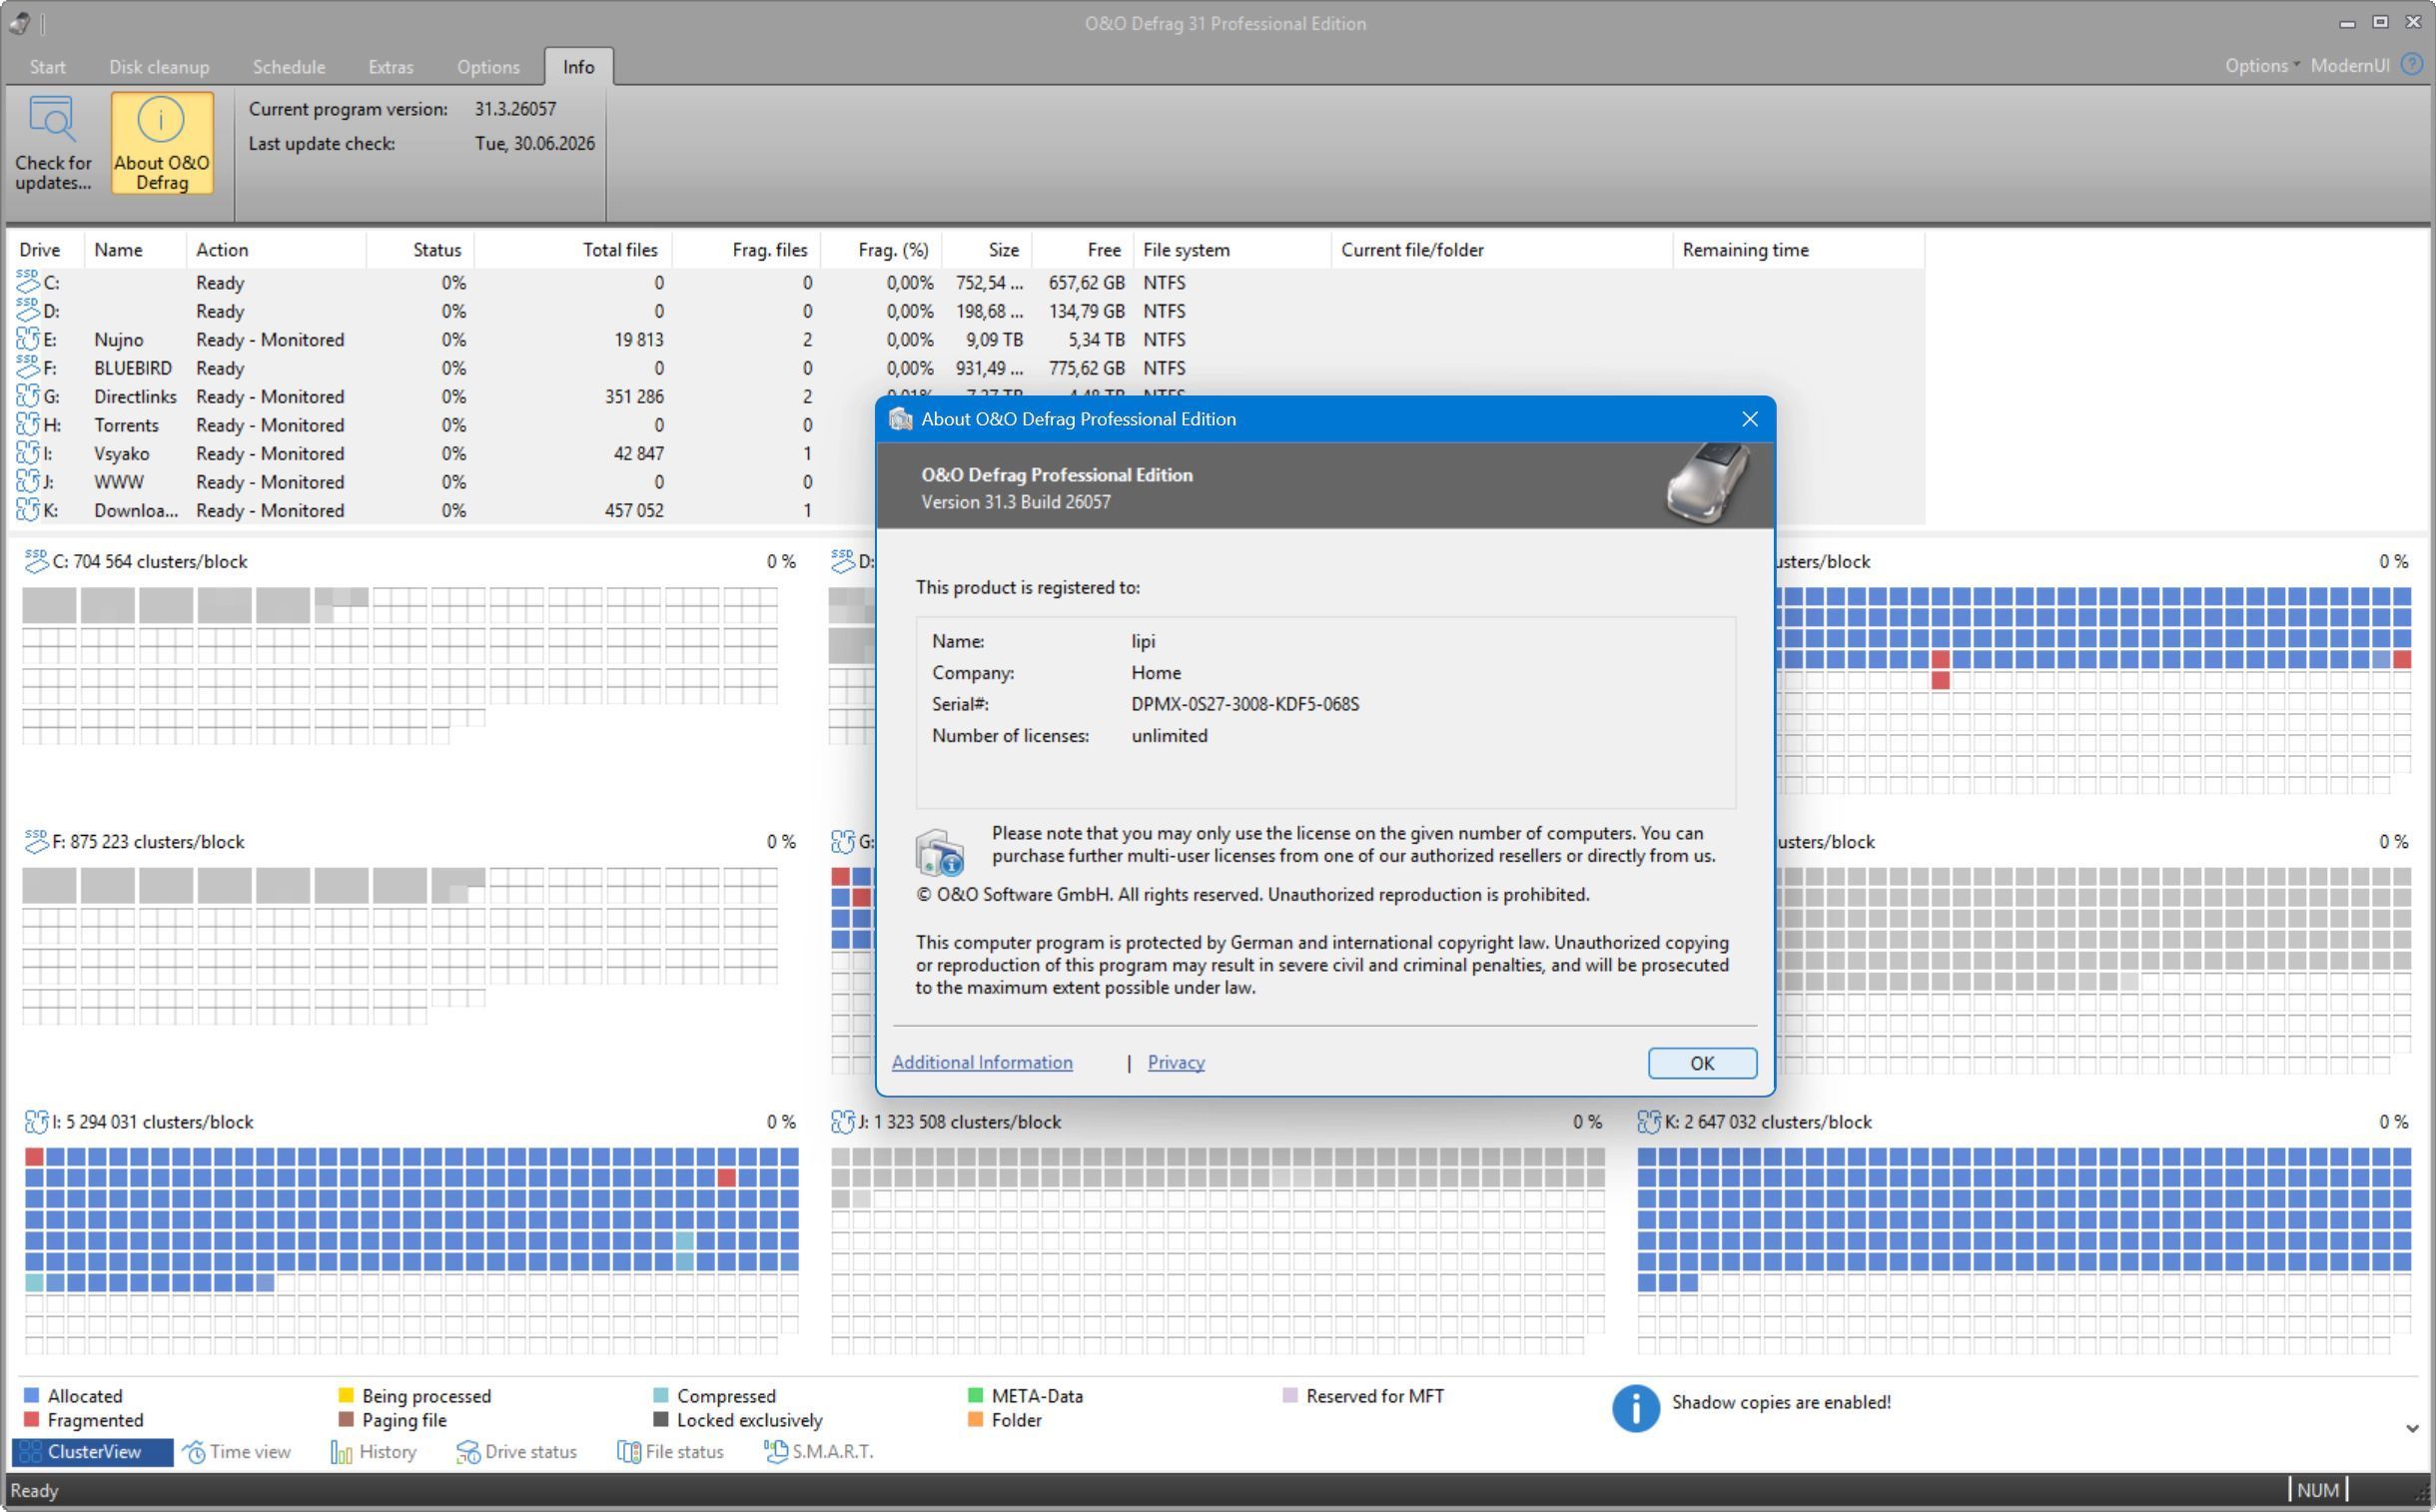This screenshot has width=2436, height=1512.
Task: Click the Paging file legend swatch
Action: point(346,1419)
